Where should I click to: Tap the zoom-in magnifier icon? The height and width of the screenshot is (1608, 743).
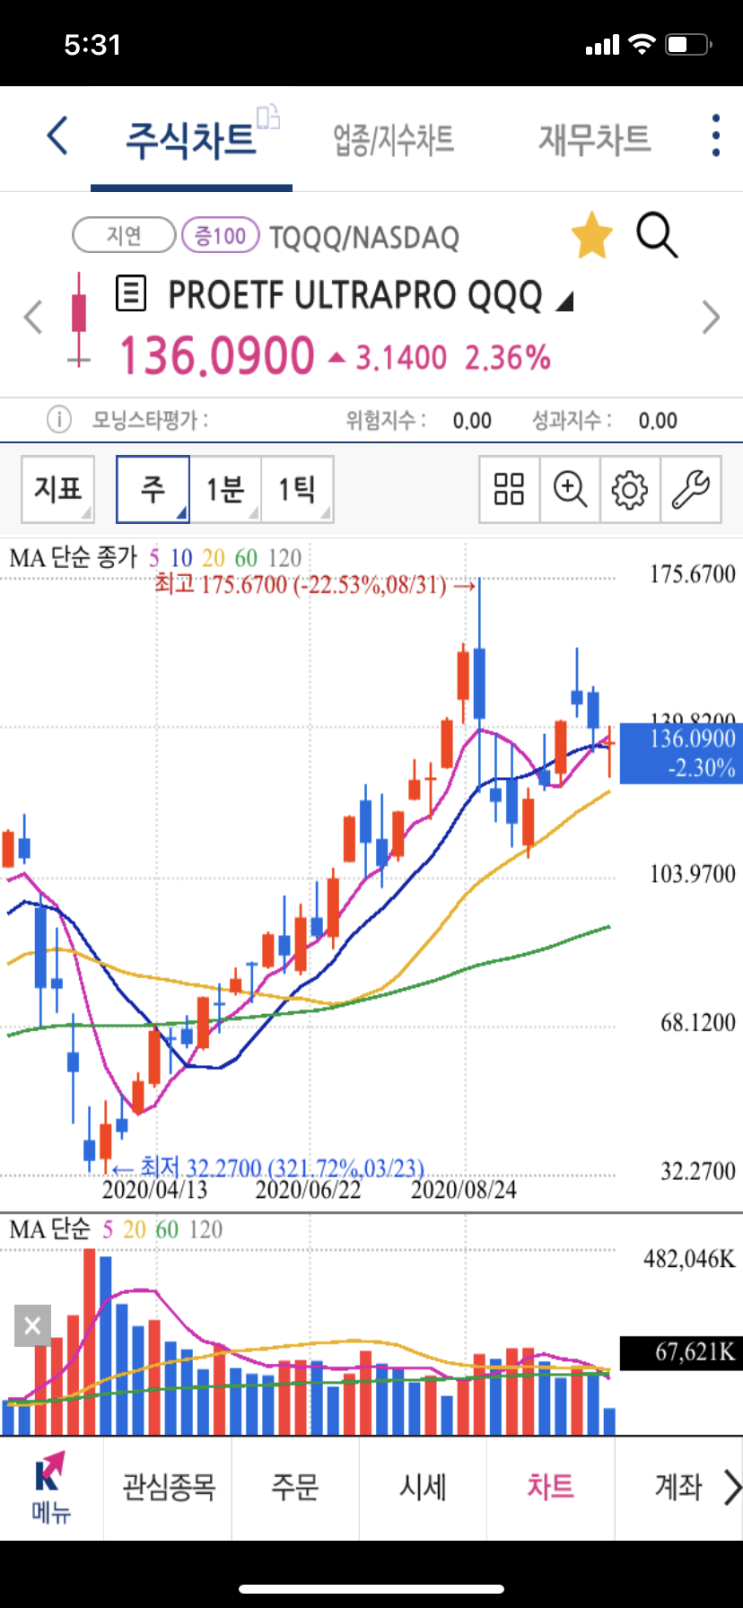pyautogui.click(x=570, y=489)
